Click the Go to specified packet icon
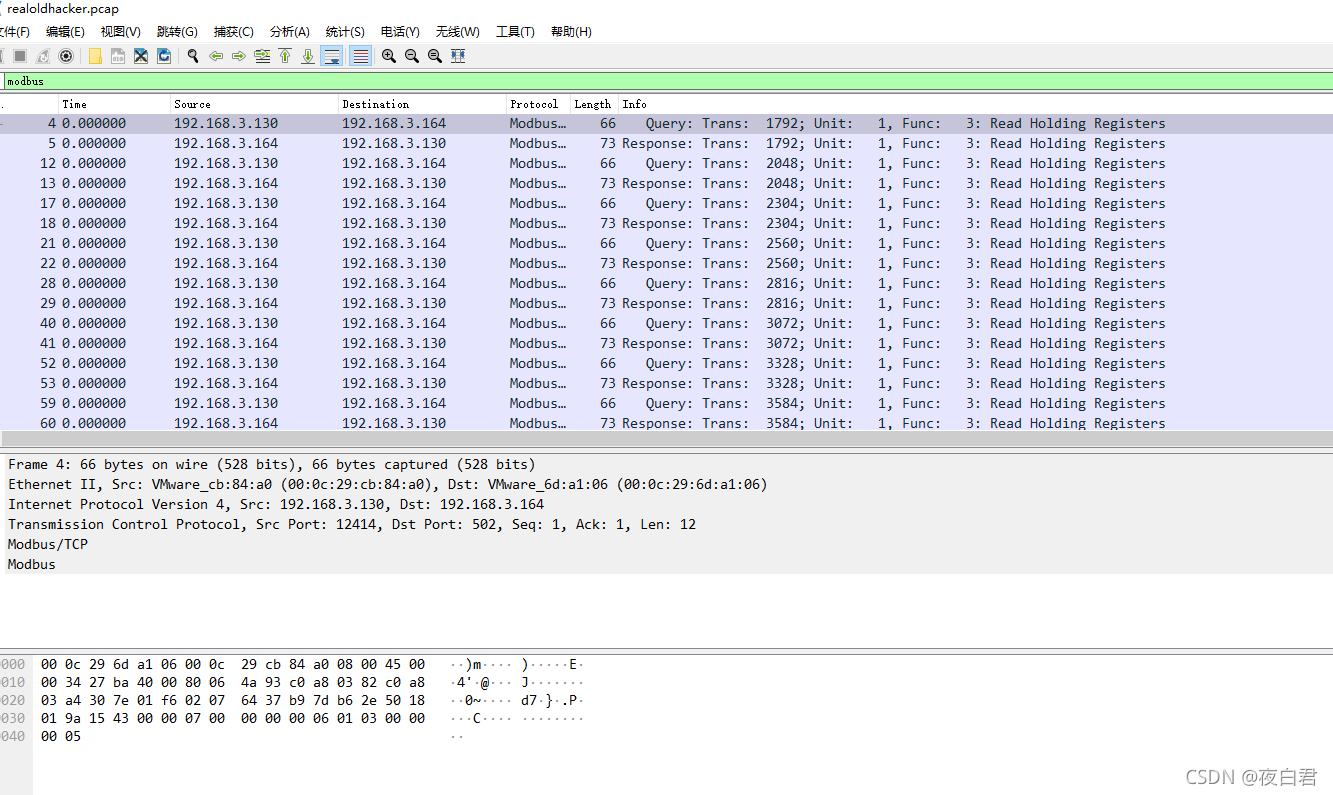 pyautogui.click(x=262, y=56)
